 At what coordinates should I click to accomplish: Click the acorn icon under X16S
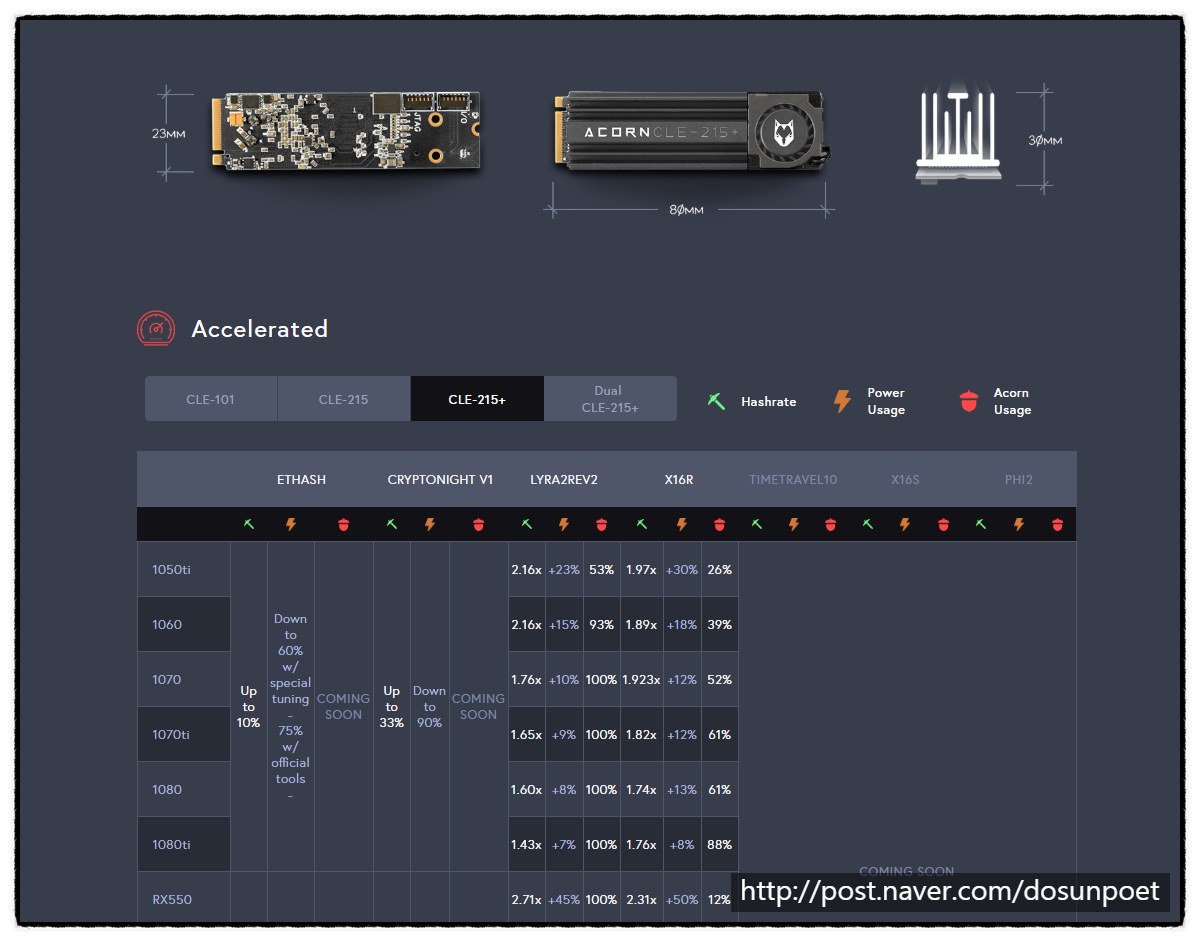pyautogui.click(x=943, y=524)
